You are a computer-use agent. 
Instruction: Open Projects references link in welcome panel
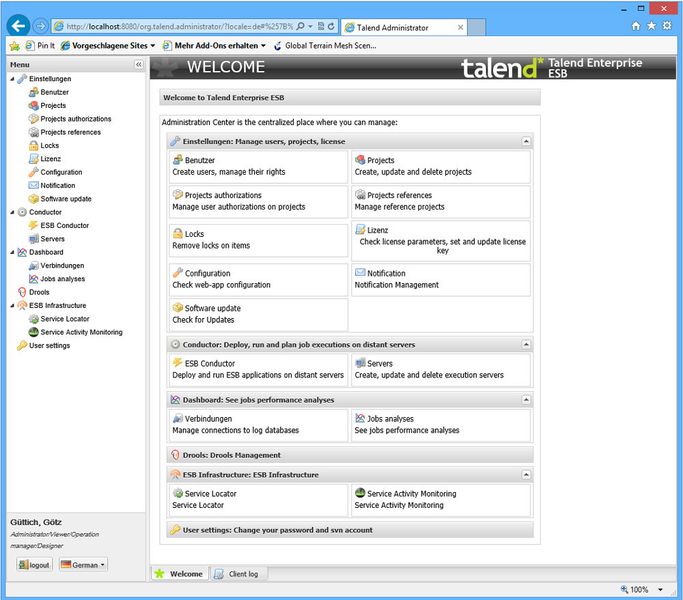[x=399, y=195]
